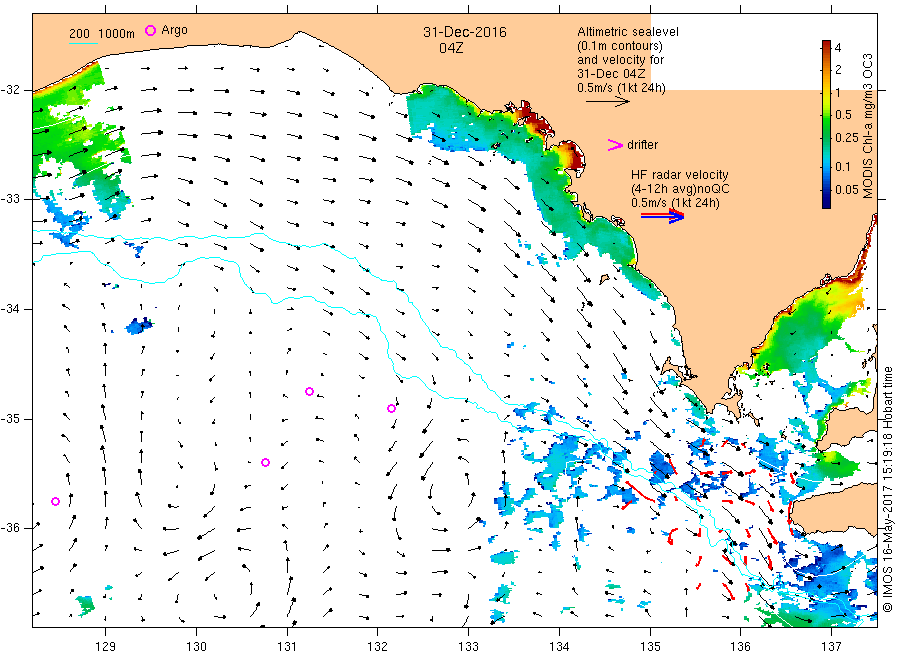Click the '0.5m/s (1kt 24h)' altimetric scale text
This screenshot has height=660, width=900.
622,88
